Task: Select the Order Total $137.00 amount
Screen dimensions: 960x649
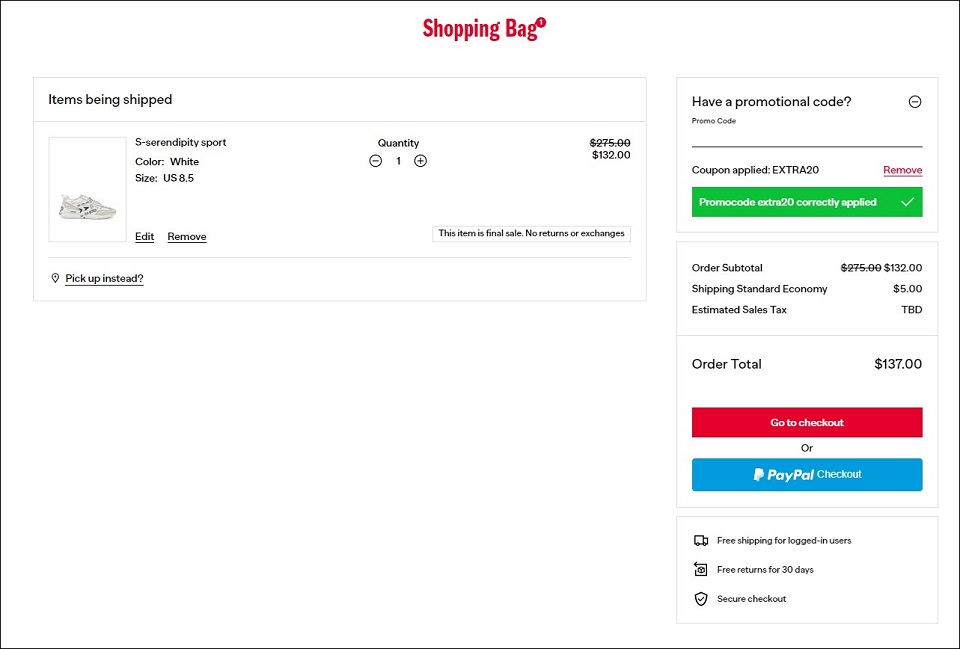Action: [x=898, y=364]
